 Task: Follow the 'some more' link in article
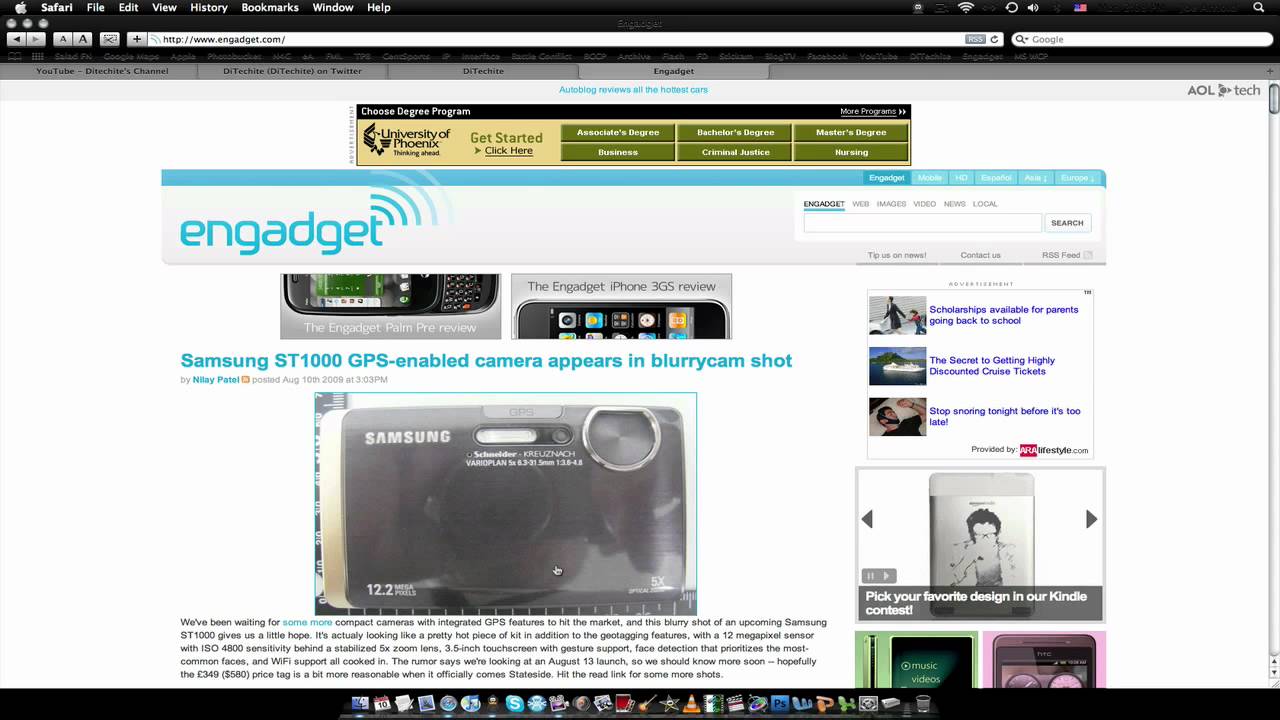(307, 622)
